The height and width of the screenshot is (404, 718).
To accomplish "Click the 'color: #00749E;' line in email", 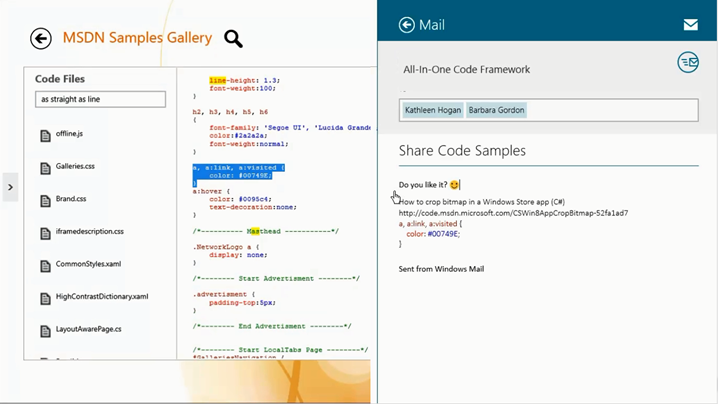I will [x=433, y=234].
